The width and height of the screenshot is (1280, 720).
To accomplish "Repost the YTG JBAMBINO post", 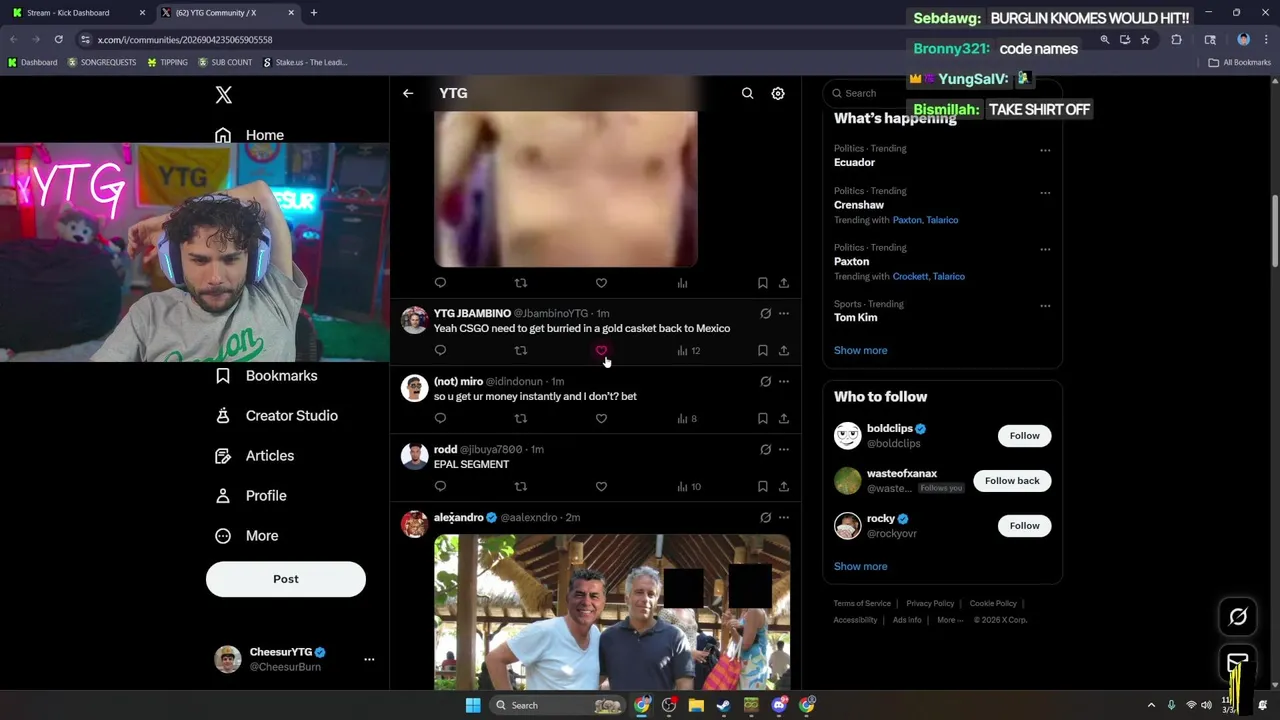I will 520,351.
